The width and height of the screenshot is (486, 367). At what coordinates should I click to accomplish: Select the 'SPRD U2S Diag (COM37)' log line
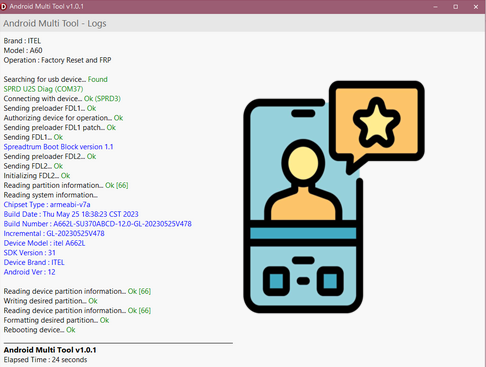(43, 89)
